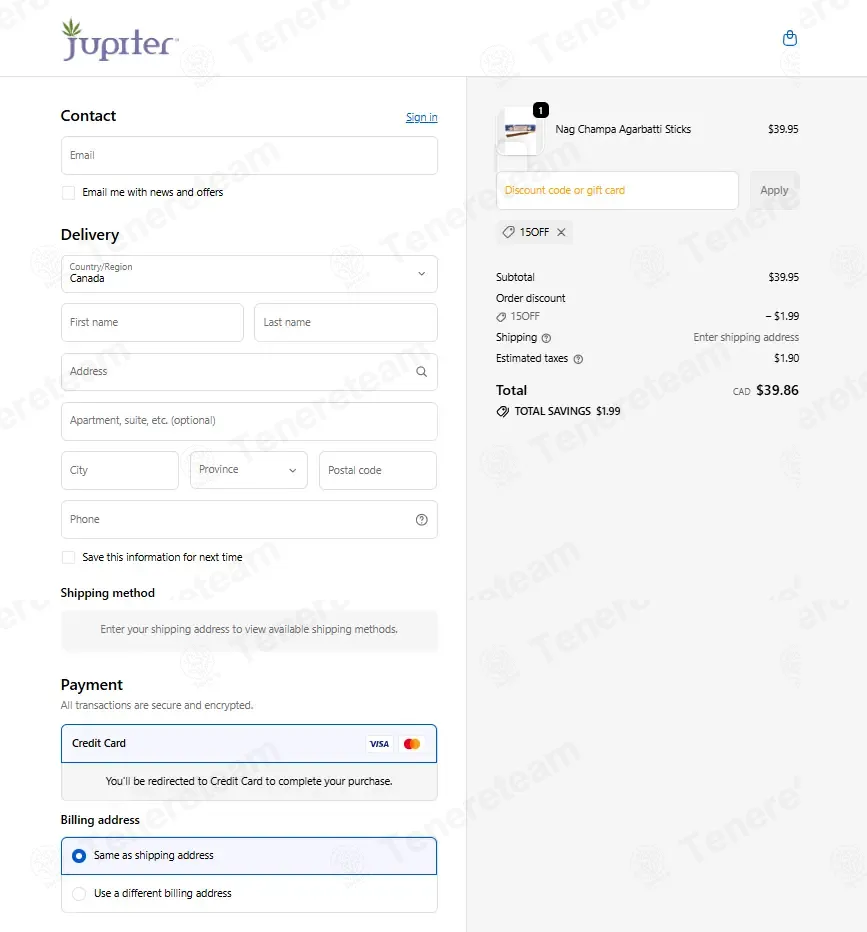
Task: Click the Nag Champa Agarbatti Sticks name
Action: [x=623, y=129]
